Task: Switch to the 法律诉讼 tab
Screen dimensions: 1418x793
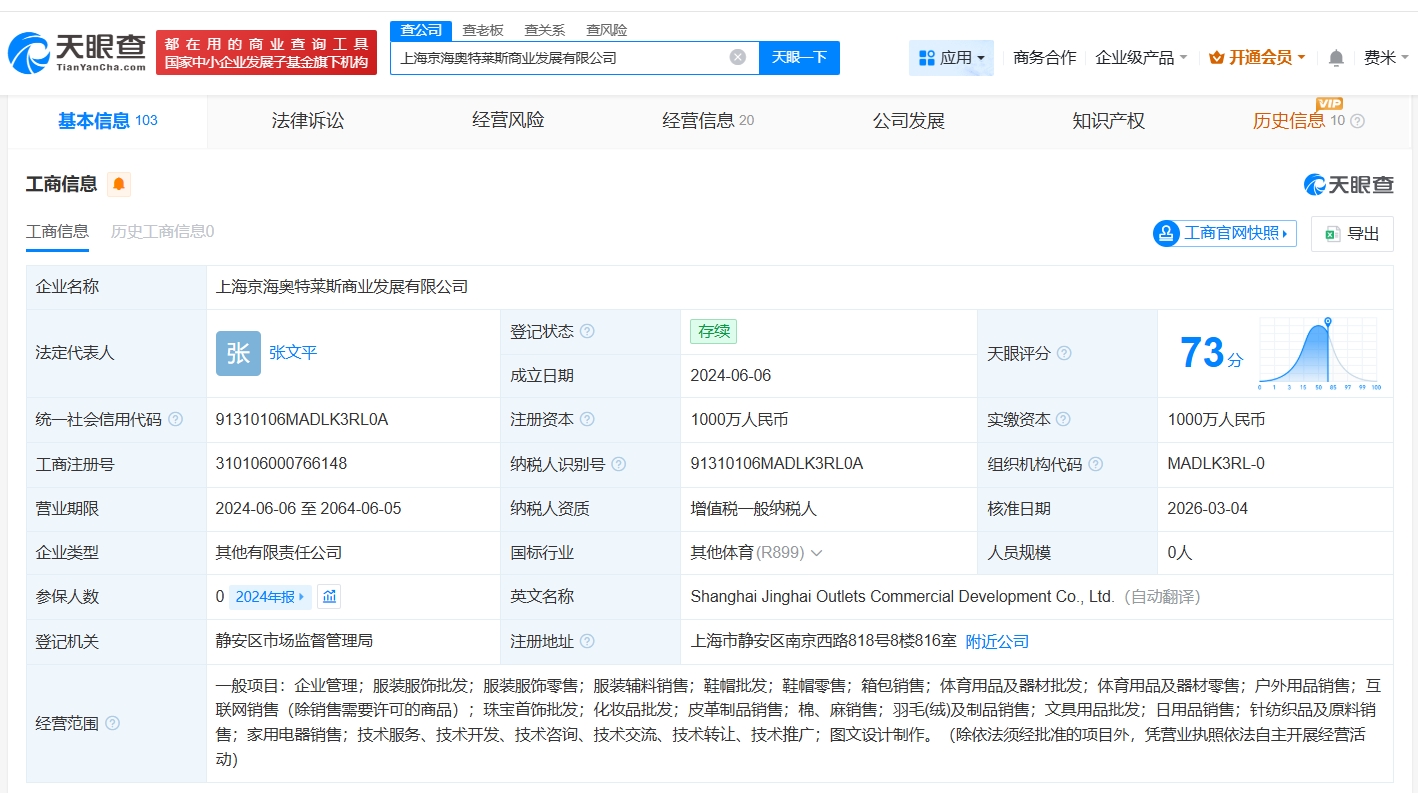Action: pyautogui.click(x=308, y=121)
